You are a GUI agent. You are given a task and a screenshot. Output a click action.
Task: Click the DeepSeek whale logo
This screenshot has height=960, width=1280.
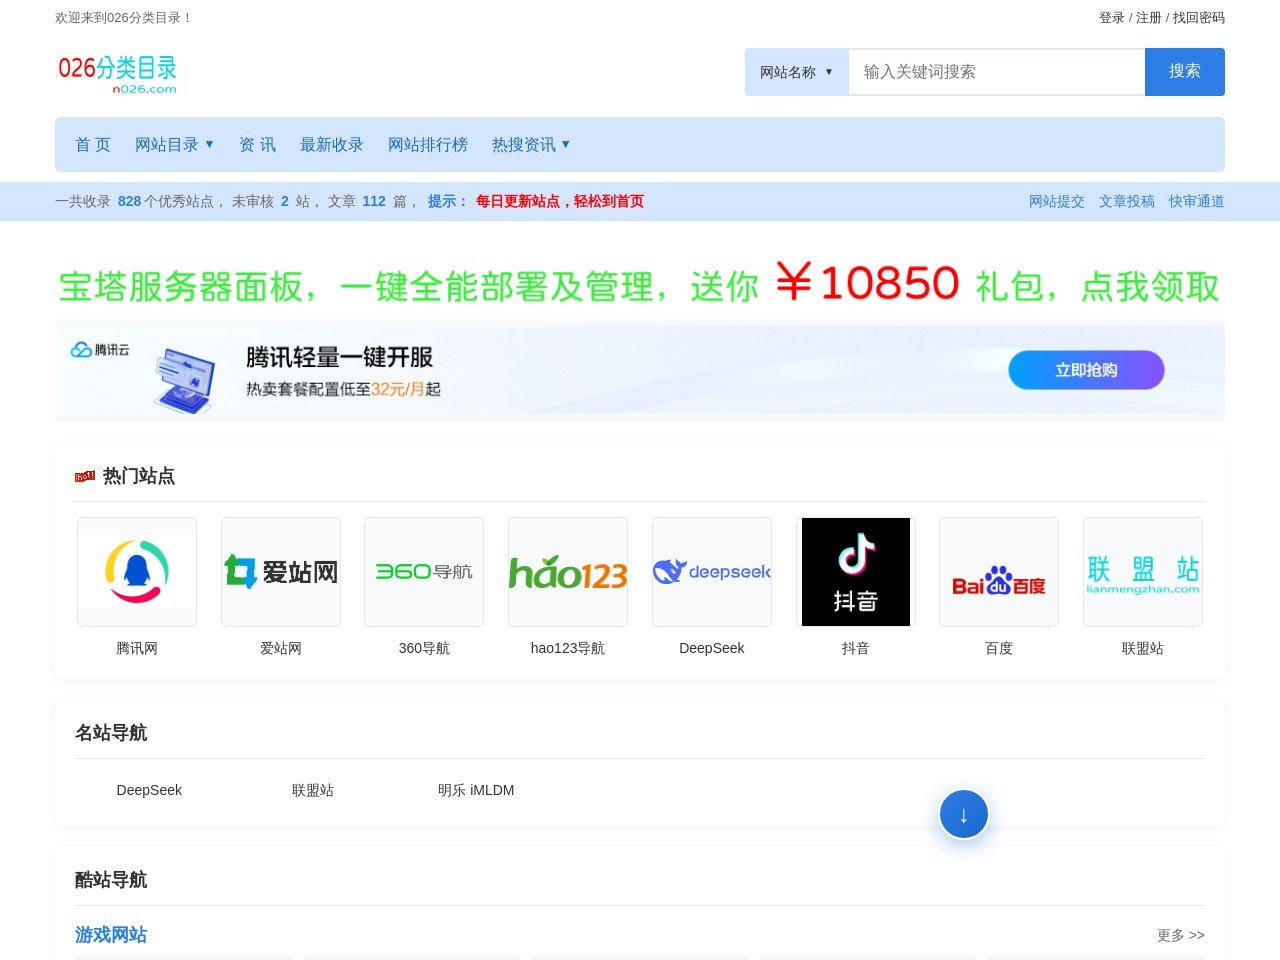(x=711, y=571)
